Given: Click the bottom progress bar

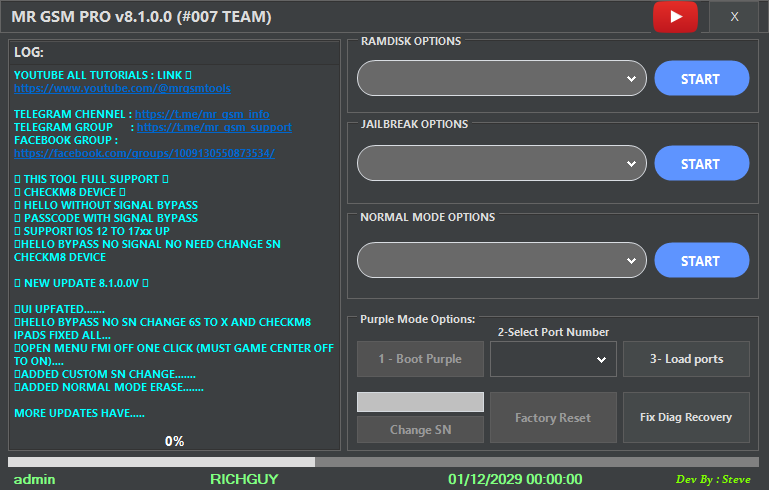Looking at the screenshot, I should pyautogui.click(x=384, y=462).
